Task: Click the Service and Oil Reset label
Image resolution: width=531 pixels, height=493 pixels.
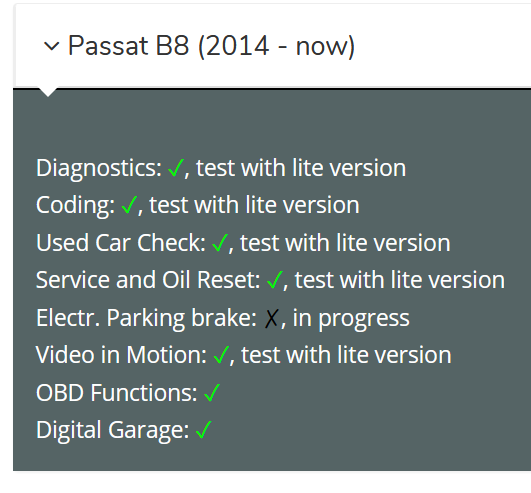Action: point(148,280)
